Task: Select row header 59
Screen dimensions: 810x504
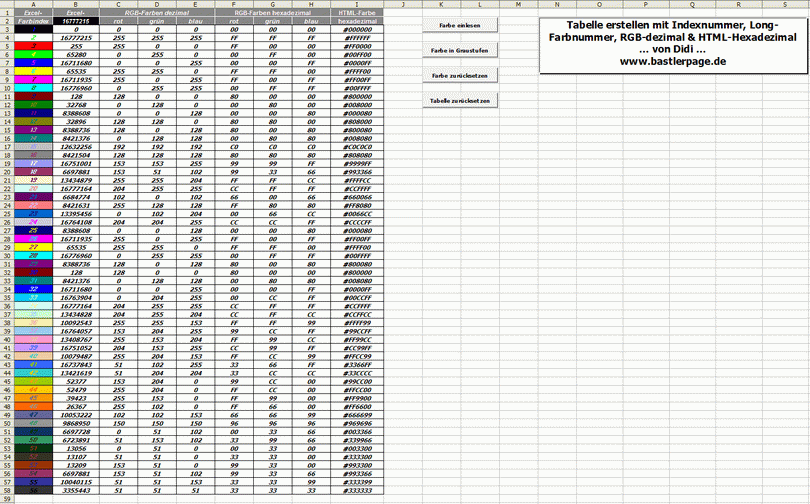Action: pyautogui.click(x=7, y=499)
